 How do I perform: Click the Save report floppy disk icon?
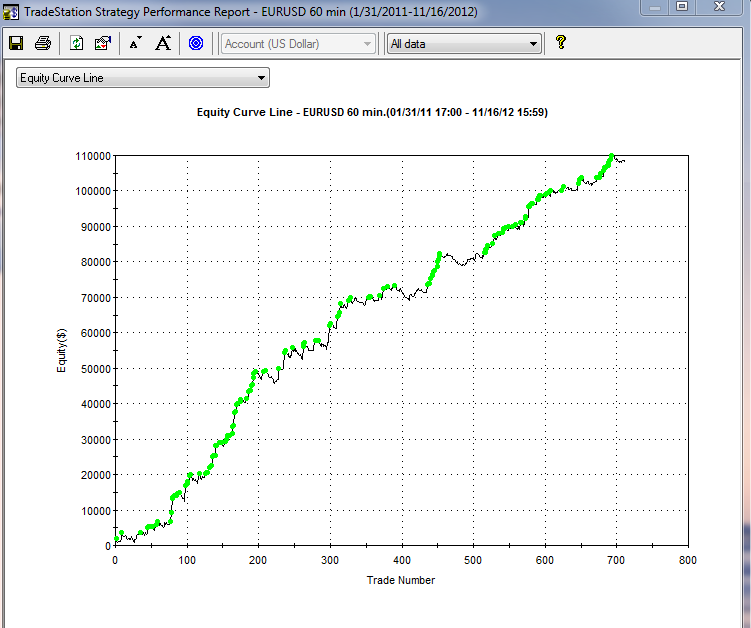pyautogui.click(x=16, y=43)
